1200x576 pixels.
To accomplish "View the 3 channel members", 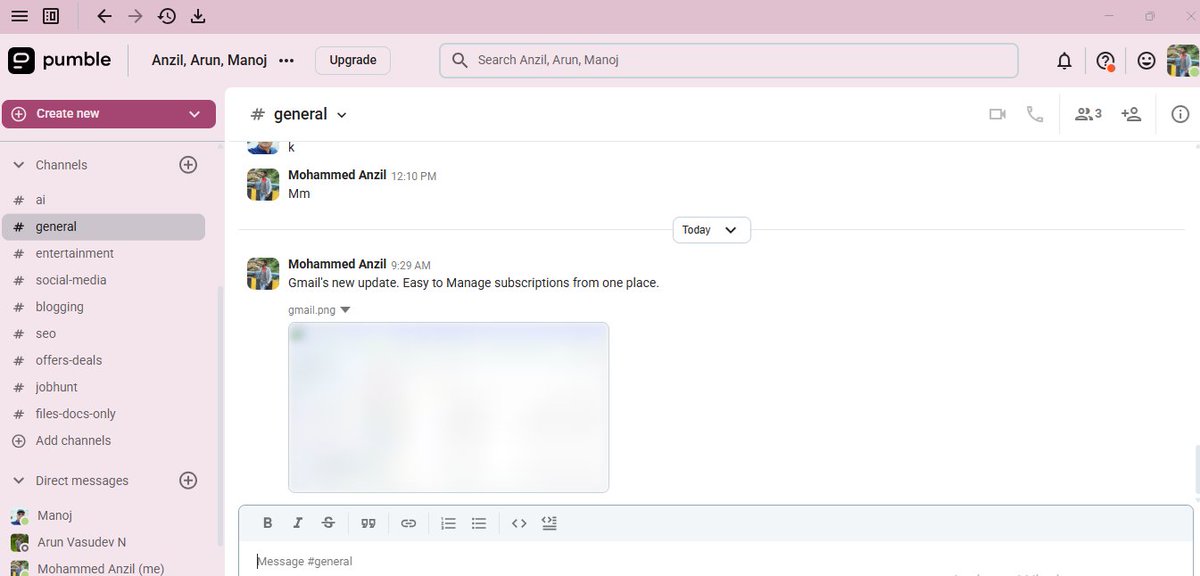I will 1088,114.
